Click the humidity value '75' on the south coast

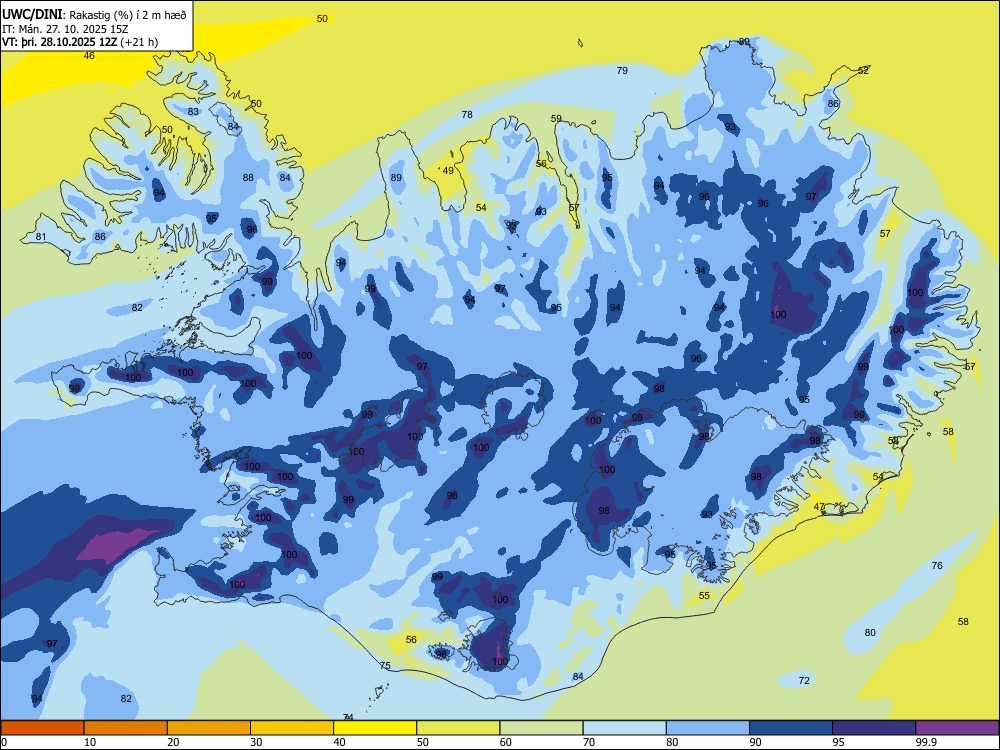(x=385, y=665)
